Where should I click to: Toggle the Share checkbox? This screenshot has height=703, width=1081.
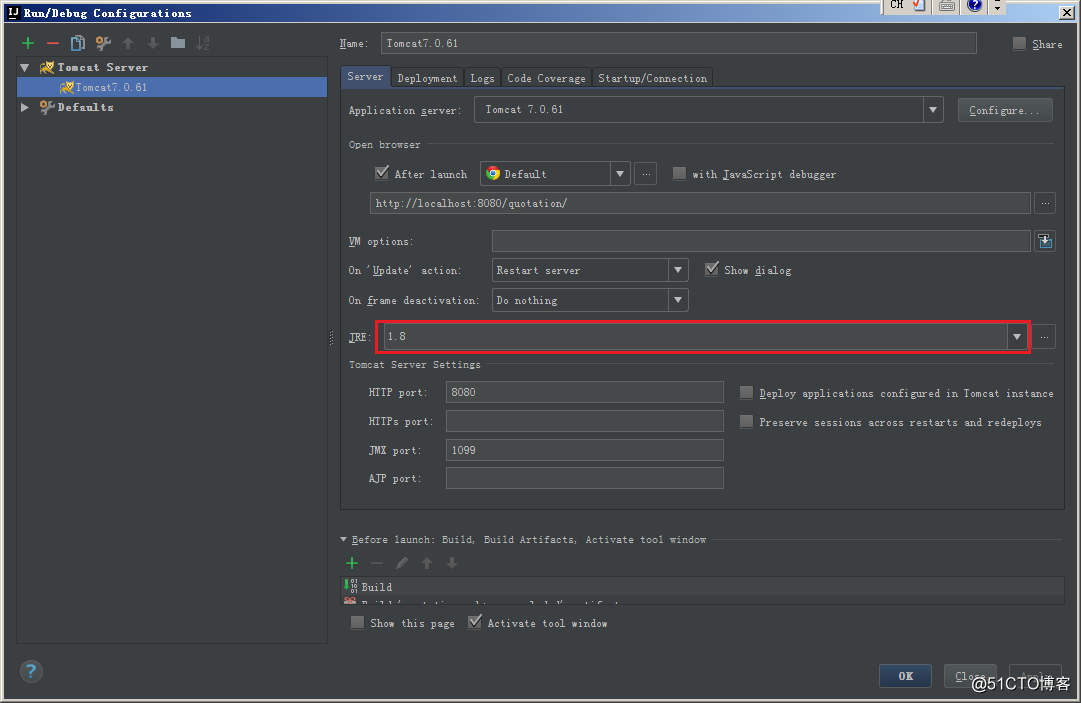(1019, 43)
